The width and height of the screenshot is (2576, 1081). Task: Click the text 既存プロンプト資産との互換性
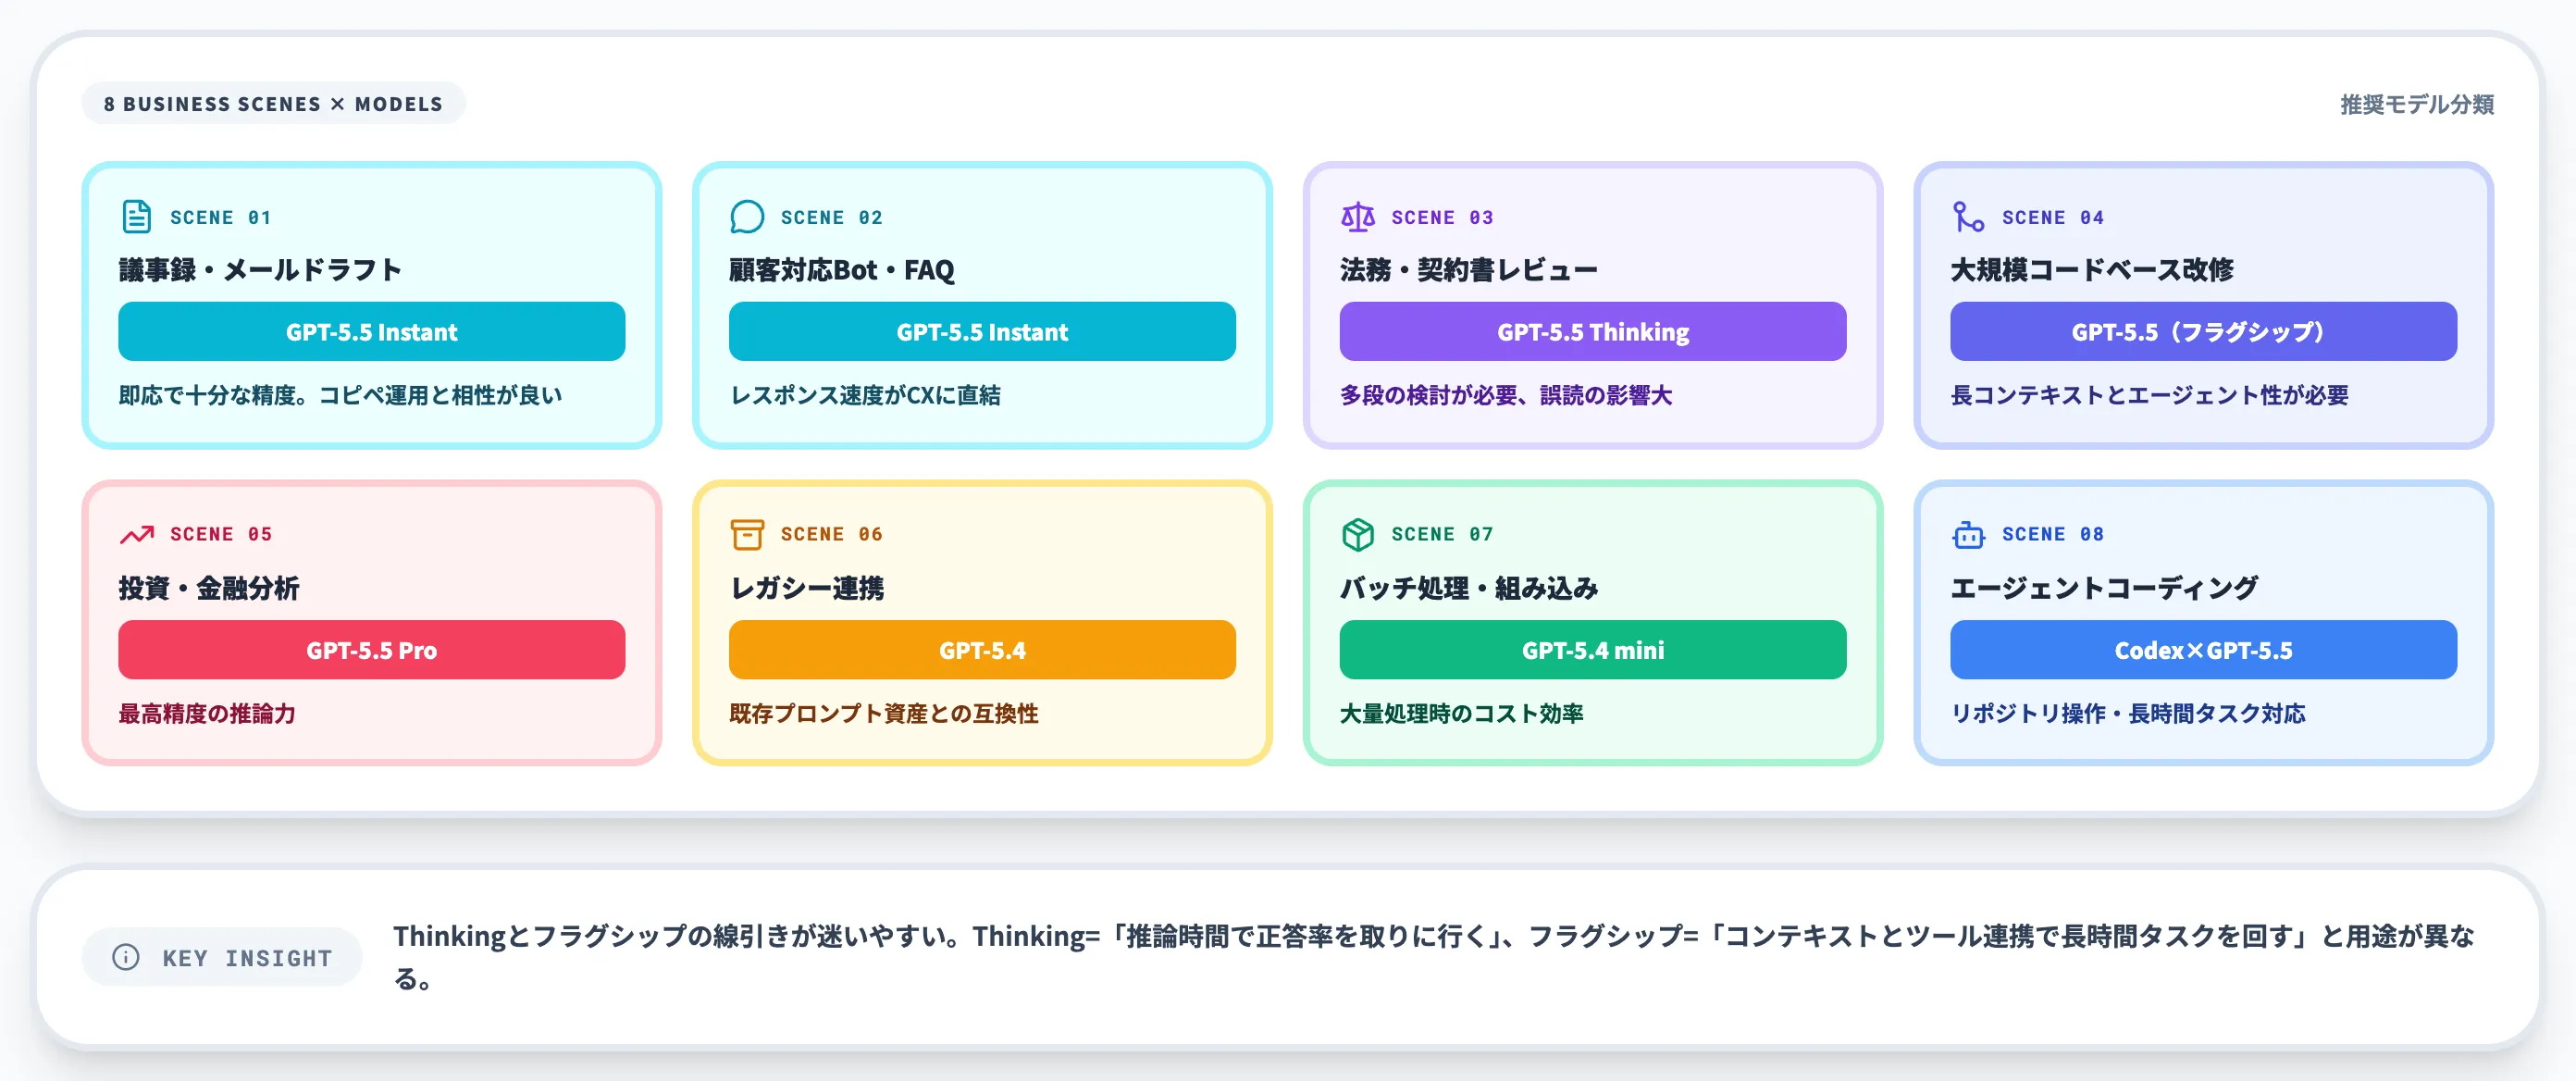pyautogui.click(x=884, y=713)
